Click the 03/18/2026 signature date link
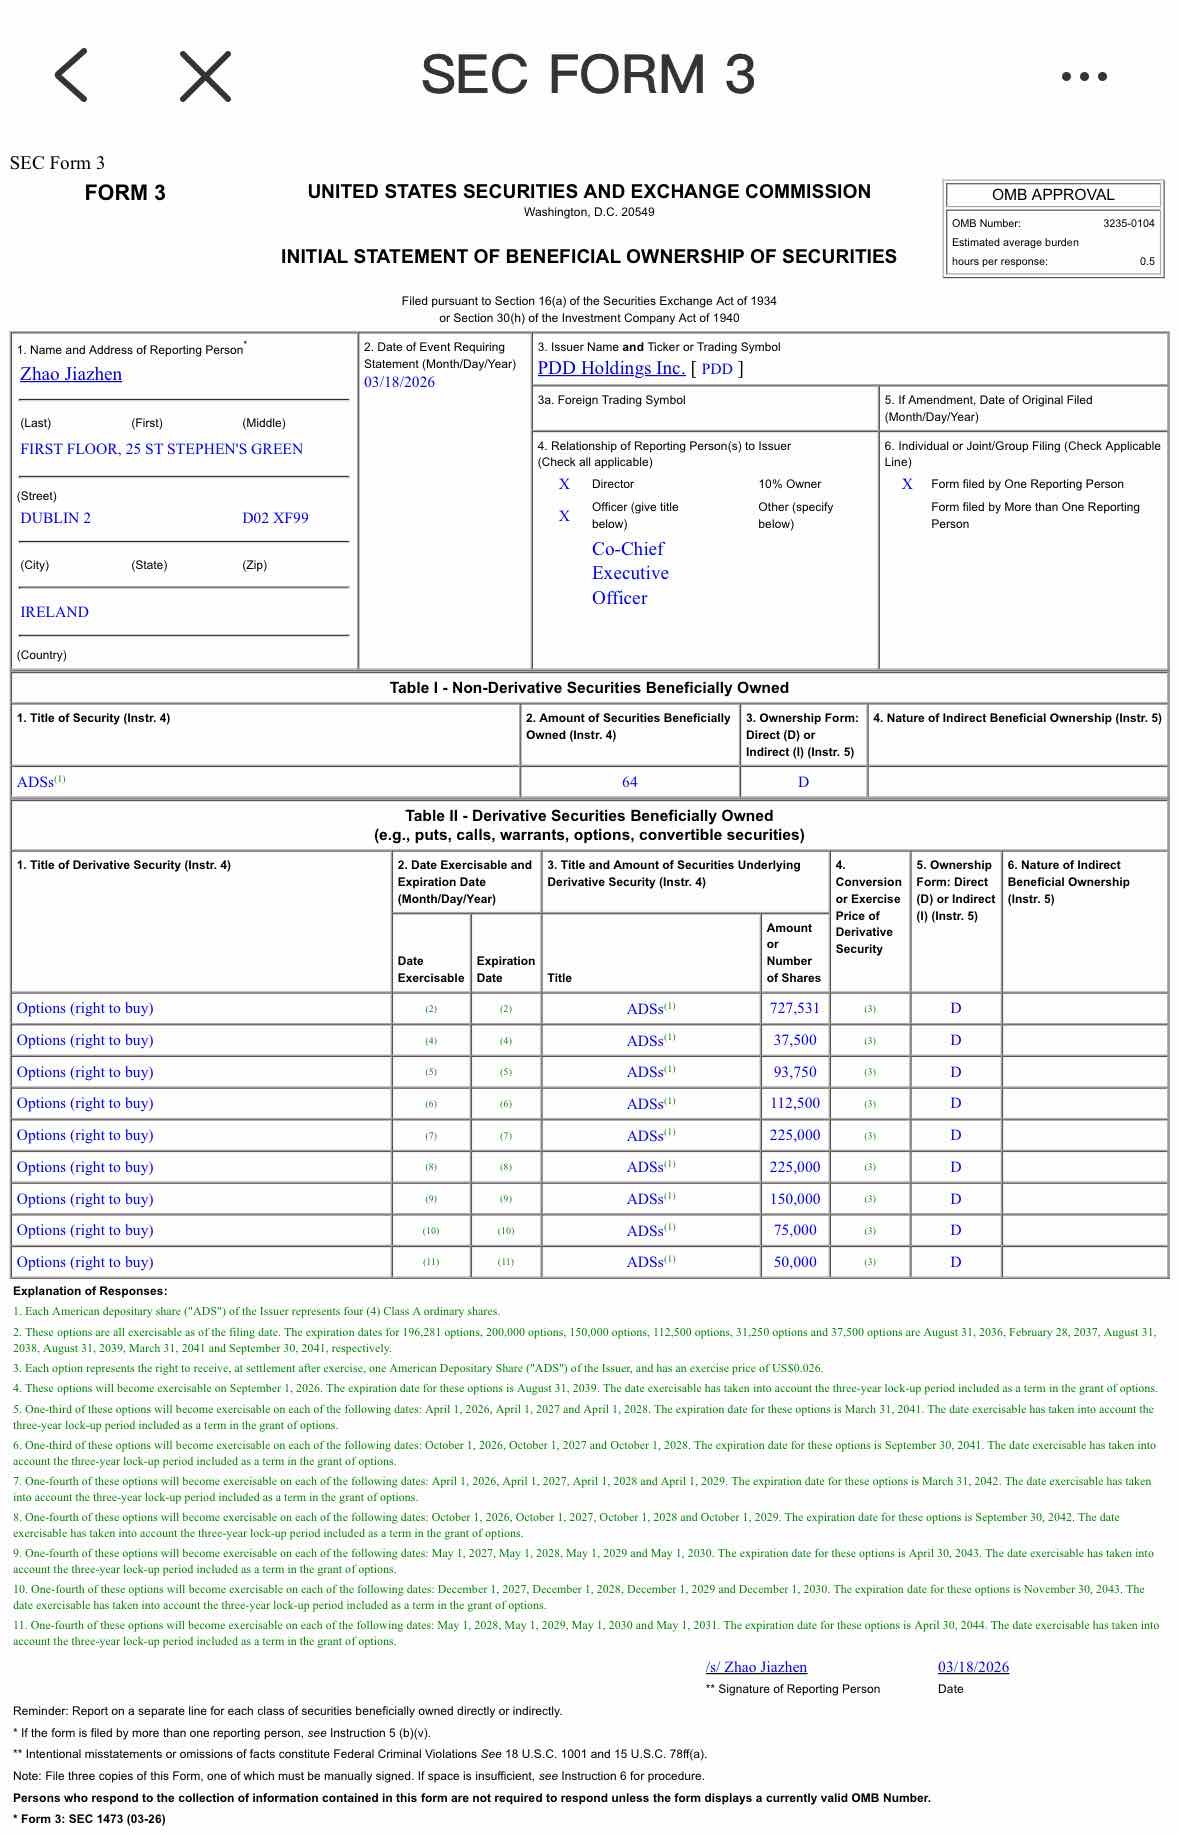Screen dimensions: 1179x1835 click(x=973, y=1667)
